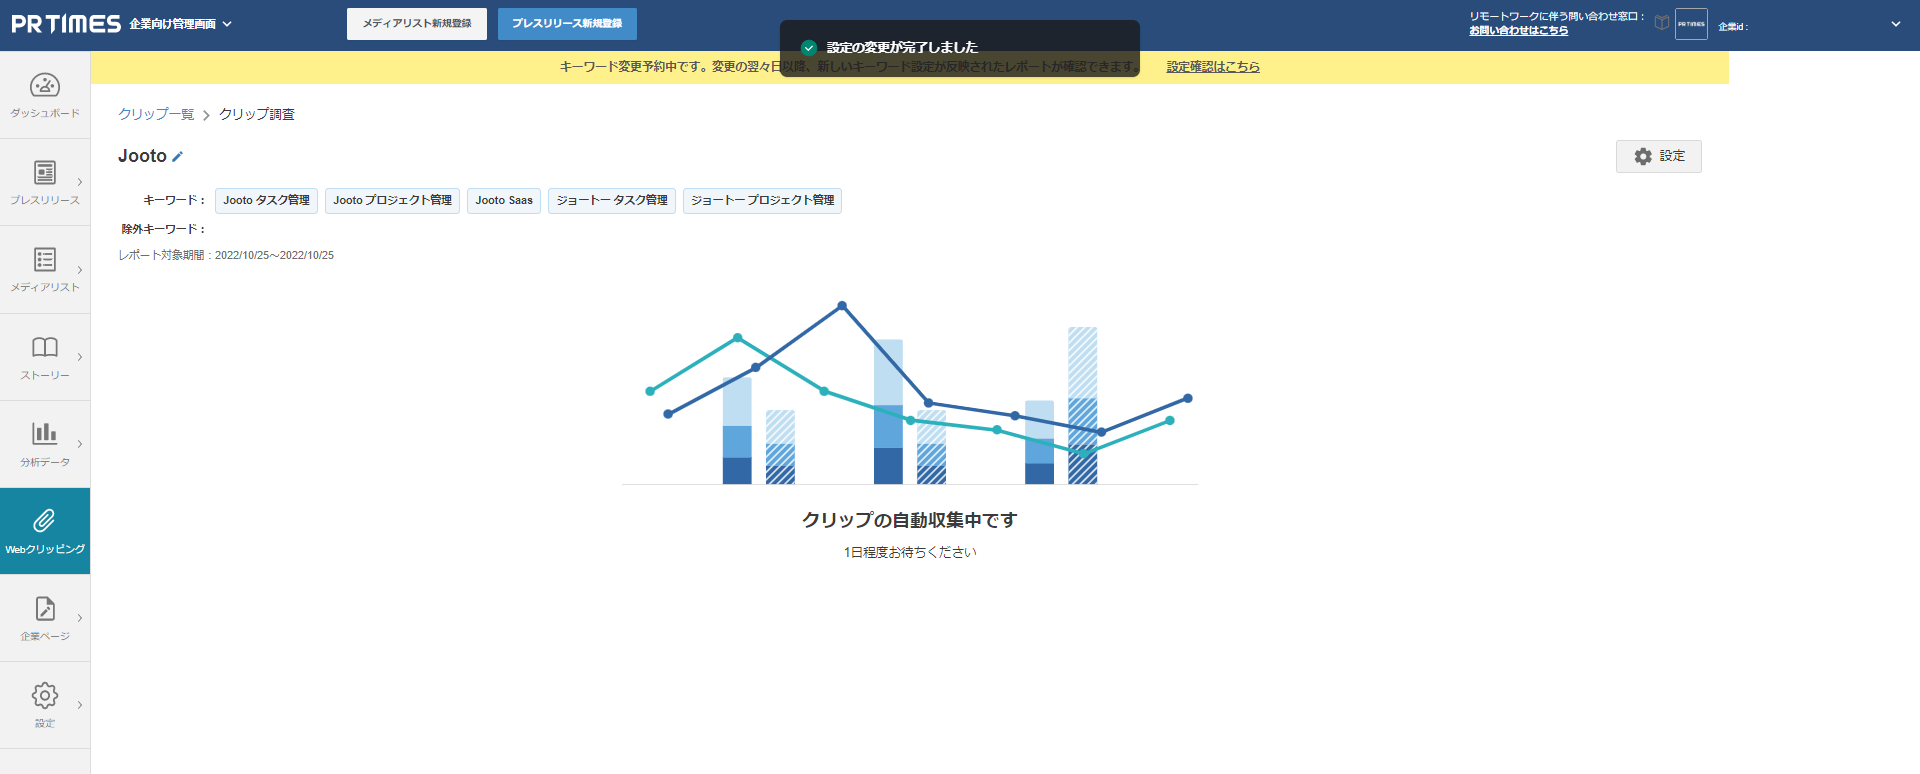Click the 企業id label in the header

pos(1733,27)
